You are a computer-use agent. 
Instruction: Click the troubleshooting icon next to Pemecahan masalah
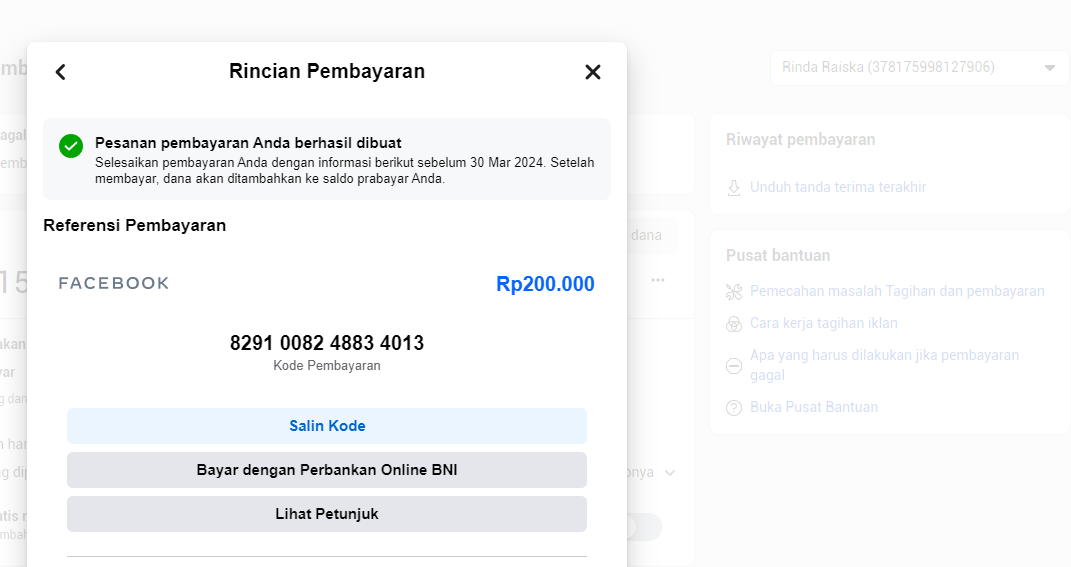734,292
